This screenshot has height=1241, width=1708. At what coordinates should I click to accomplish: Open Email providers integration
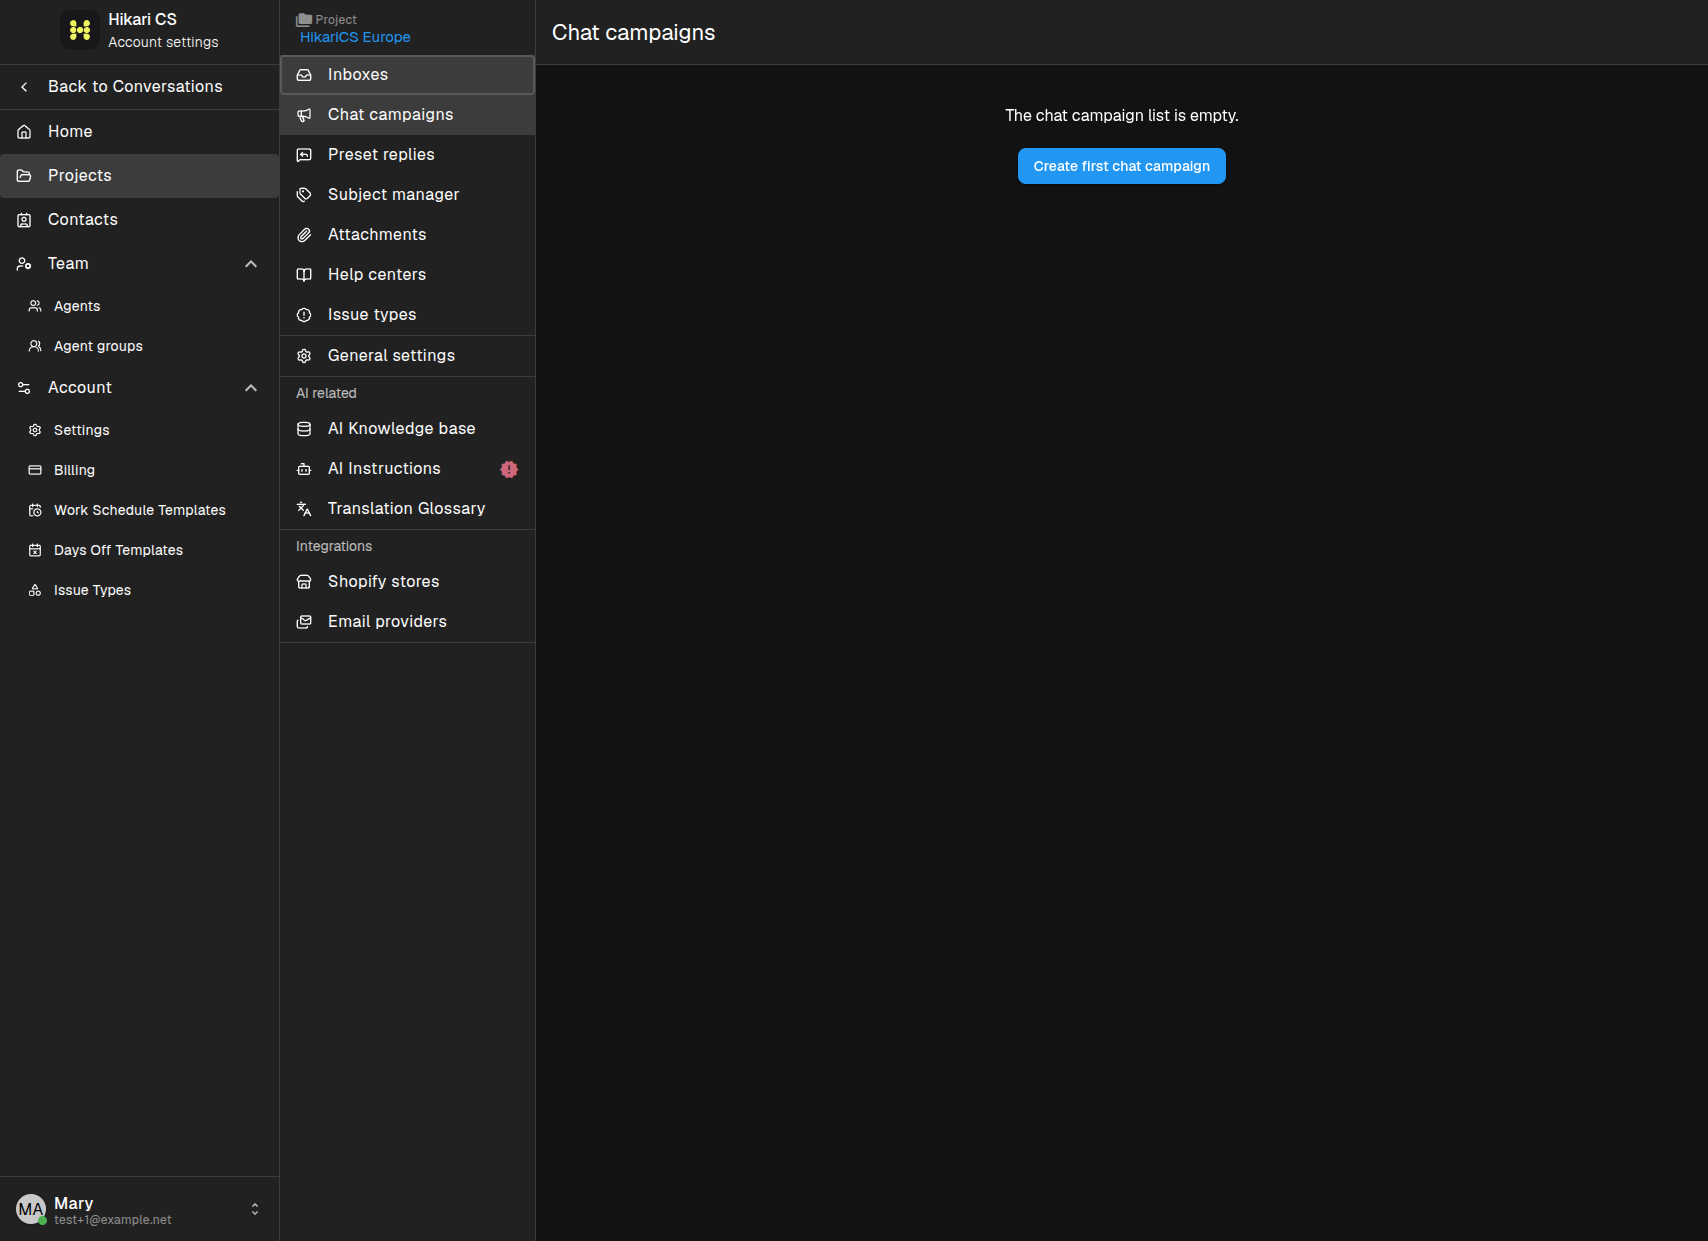pyautogui.click(x=407, y=622)
